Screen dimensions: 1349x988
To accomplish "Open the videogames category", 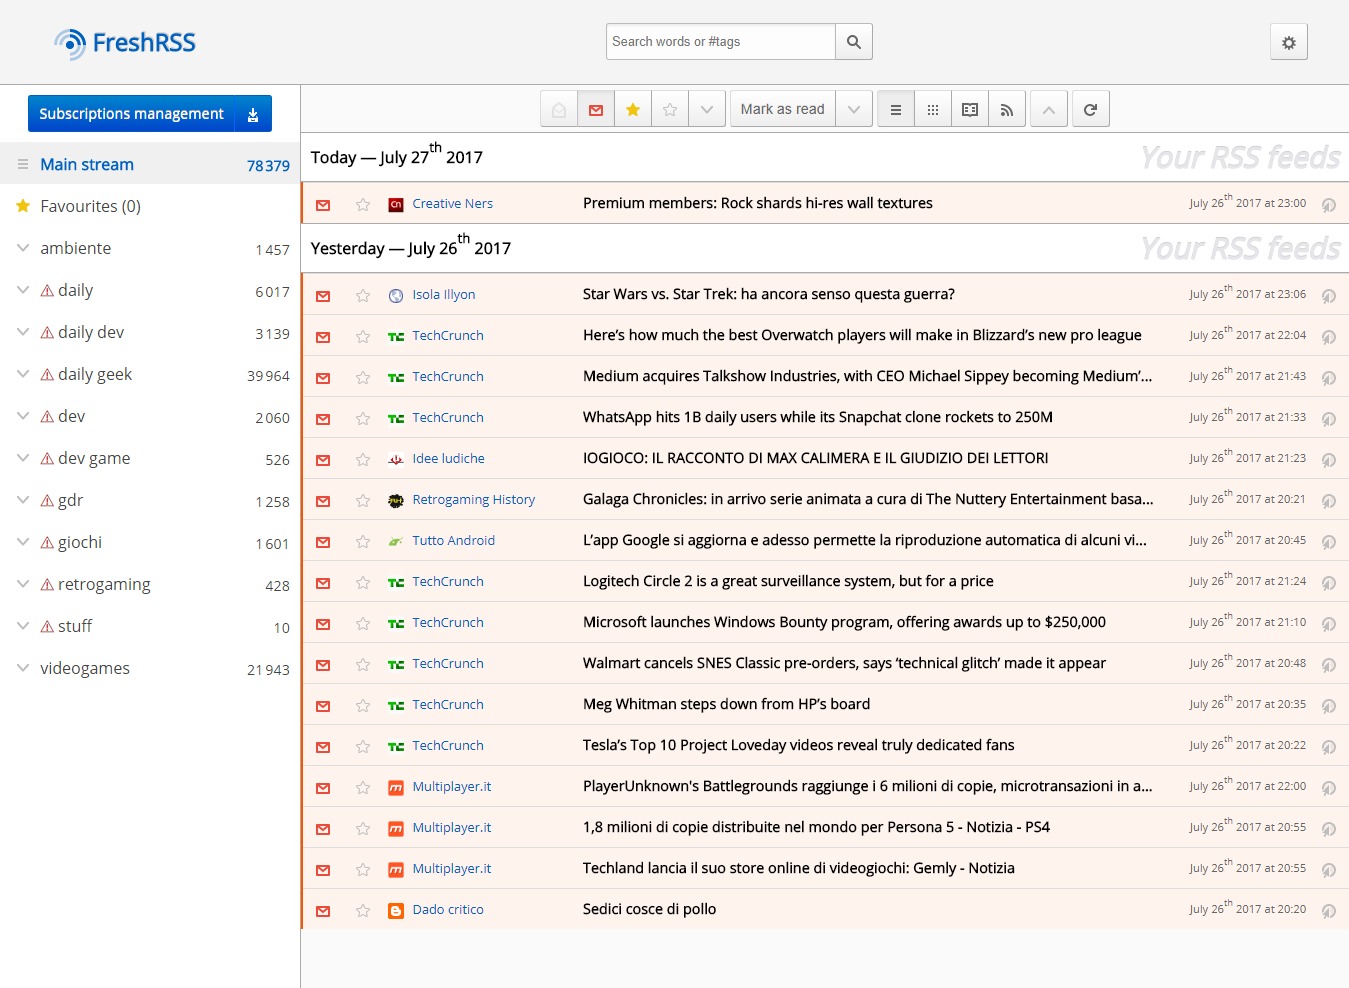I will pyautogui.click(x=85, y=669).
